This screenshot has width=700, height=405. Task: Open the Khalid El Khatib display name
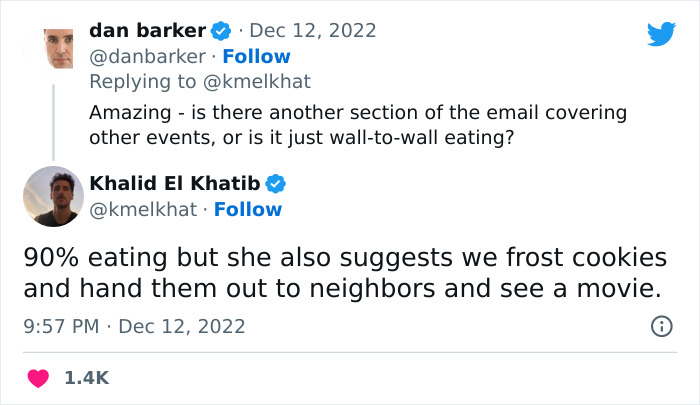[175, 183]
